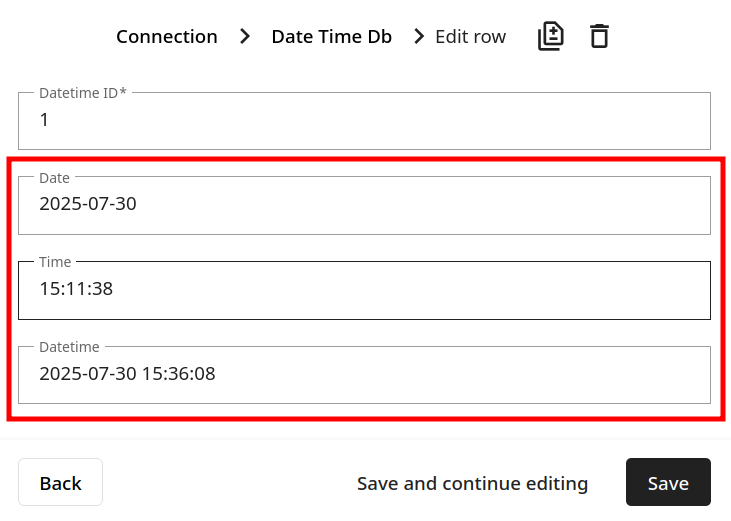Click the chevron after Connection breadcrumb
Image resolution: width=731 pixels, height=521 pixels.
pos(245,36)
